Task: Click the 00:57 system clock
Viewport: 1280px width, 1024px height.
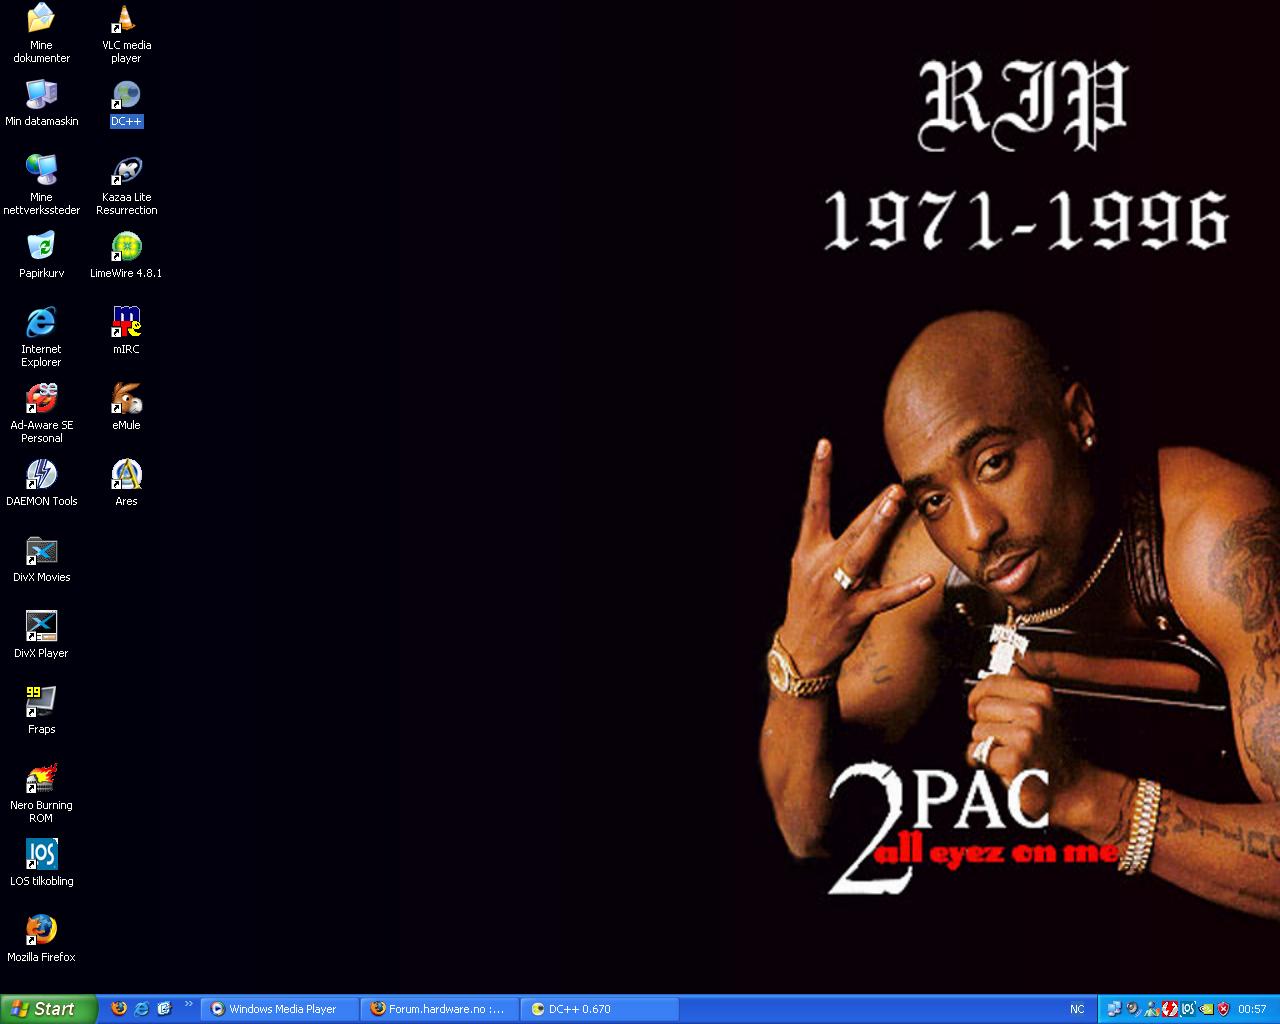Action: coord(1252,1009)
